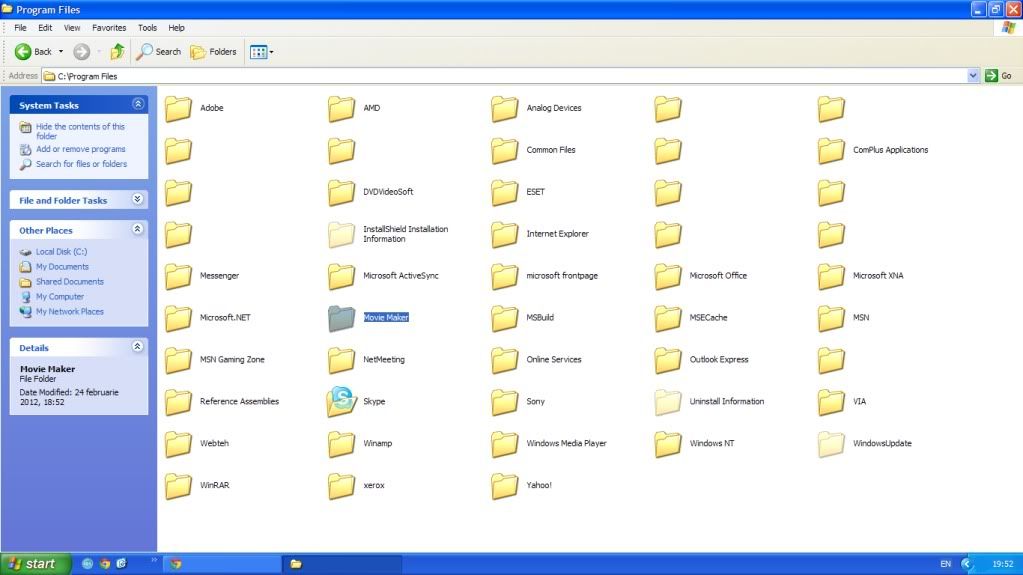This screenshot has height=575, width=1023.
Task: Click the Chrome taskbar window button
Action: [x=222, y=564]
